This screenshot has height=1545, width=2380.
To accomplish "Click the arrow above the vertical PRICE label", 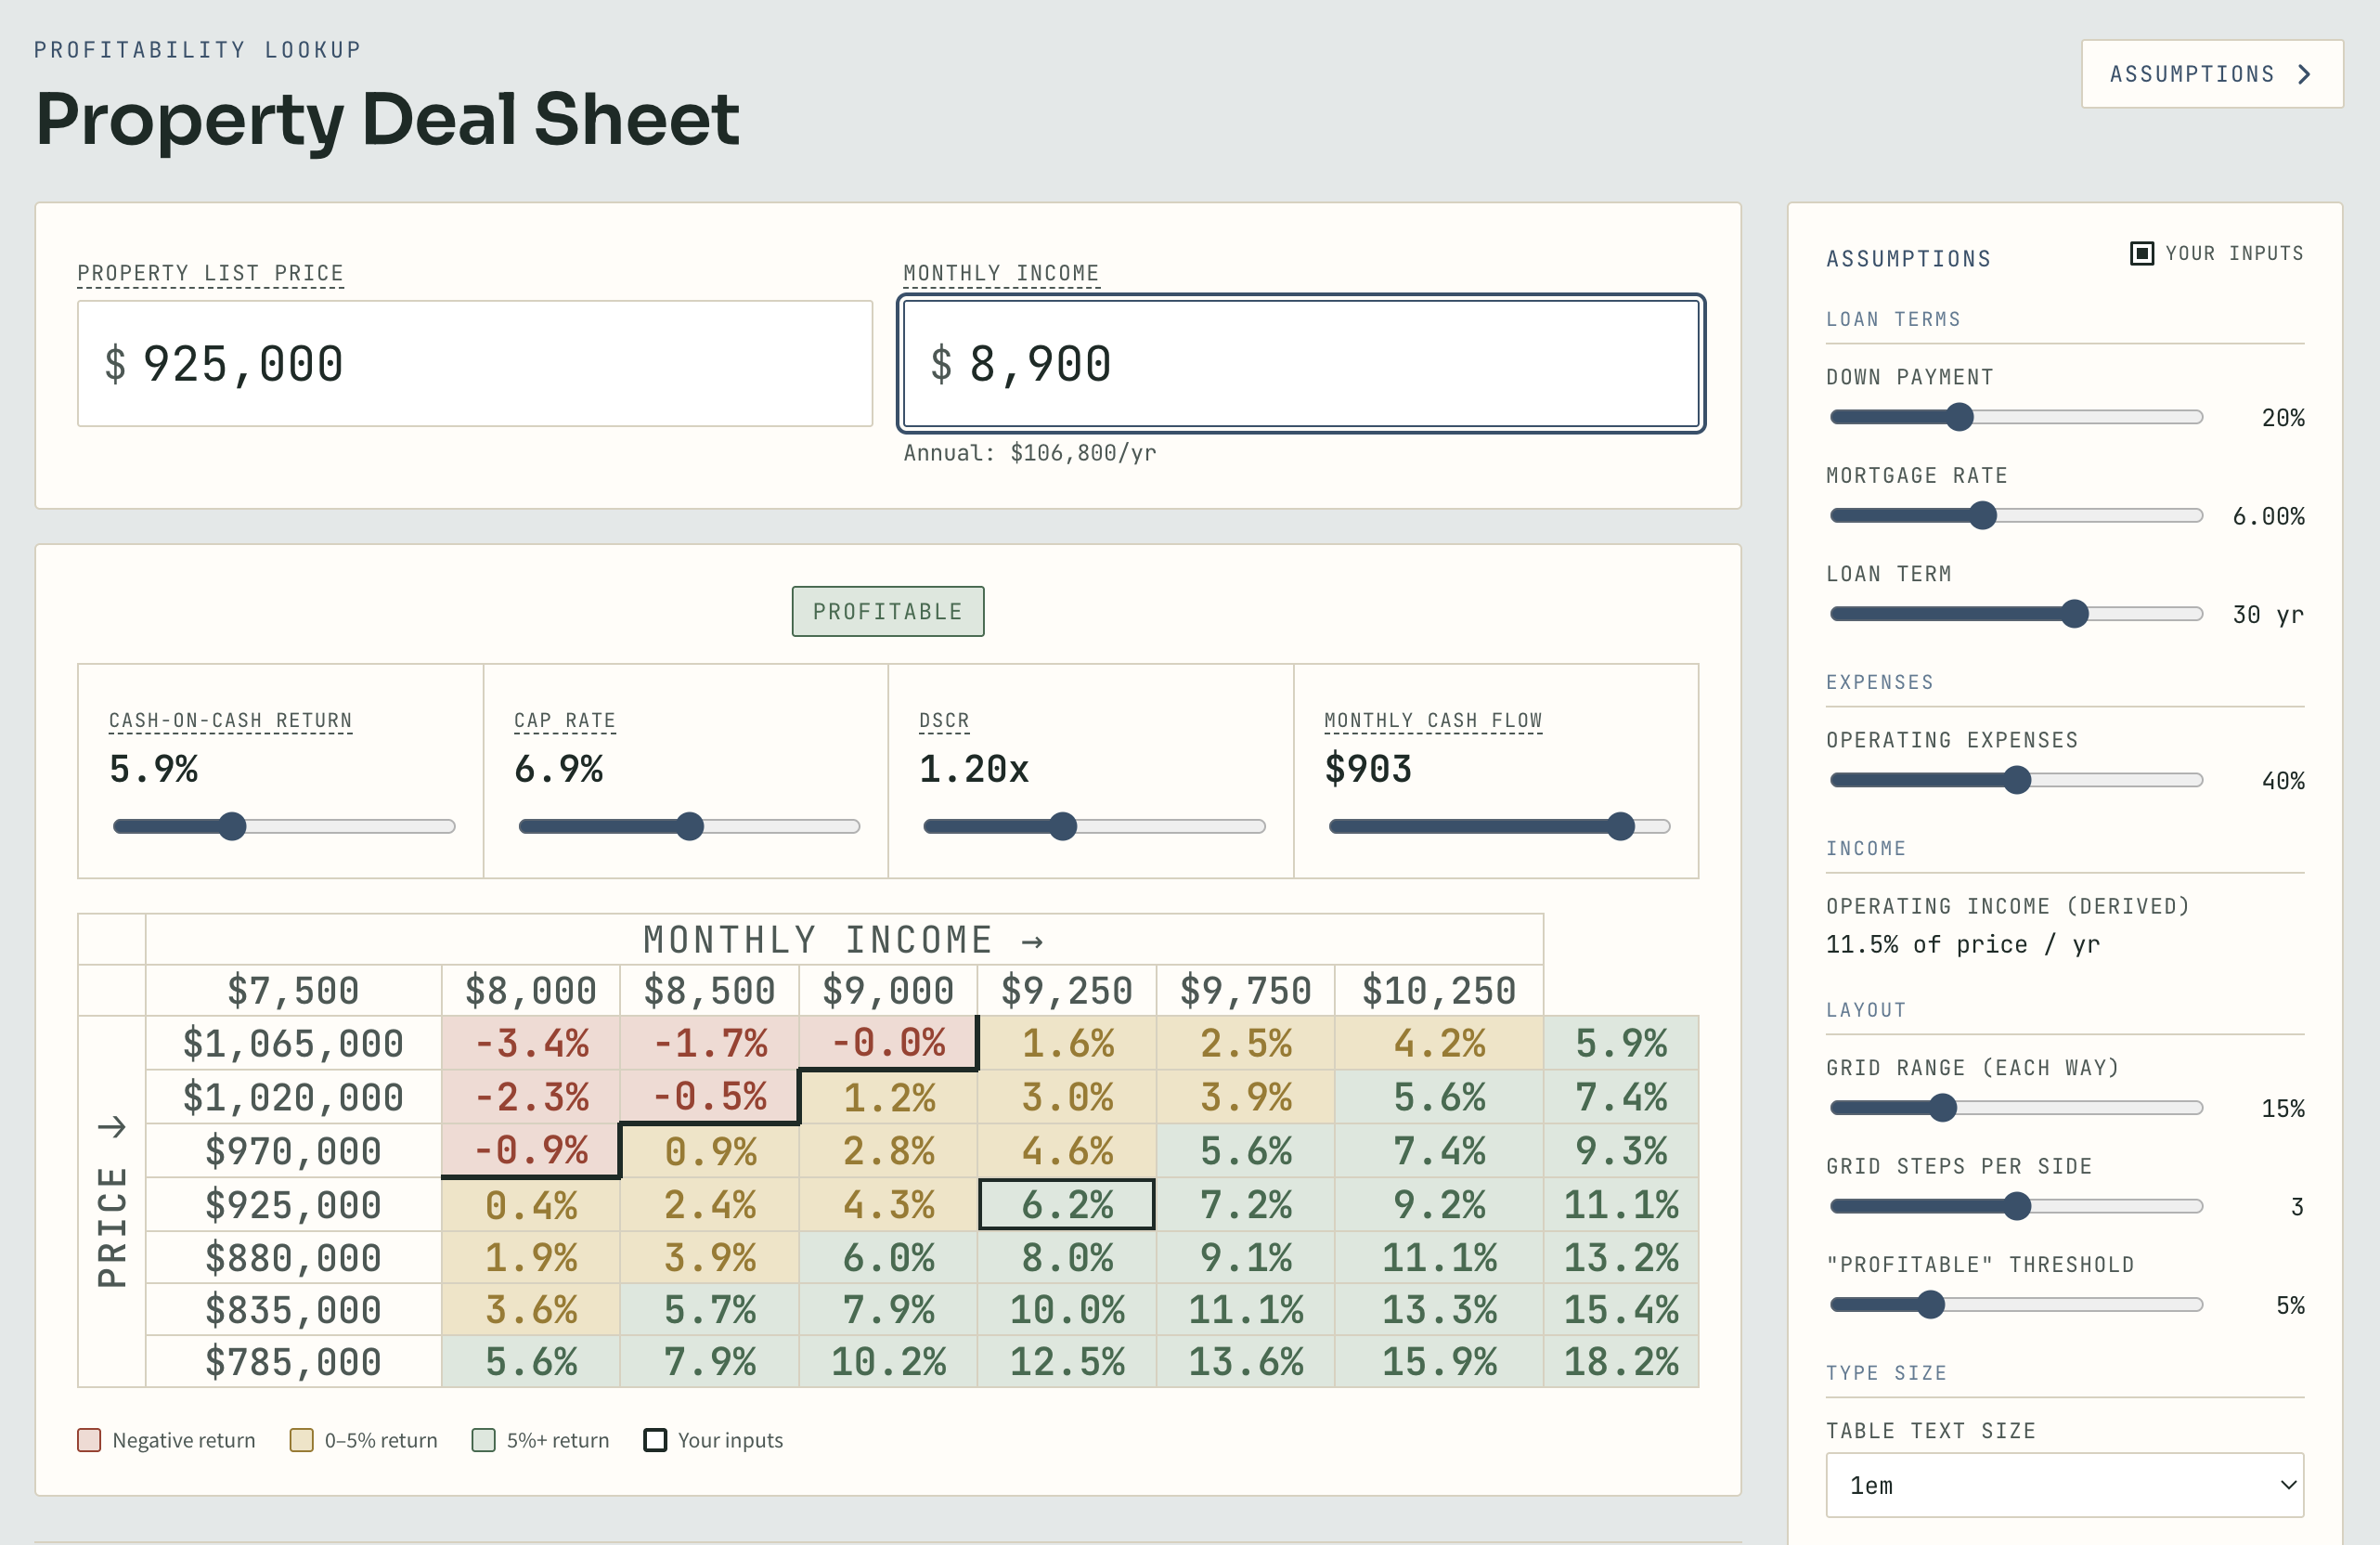I will click(x=112, y=1127).
